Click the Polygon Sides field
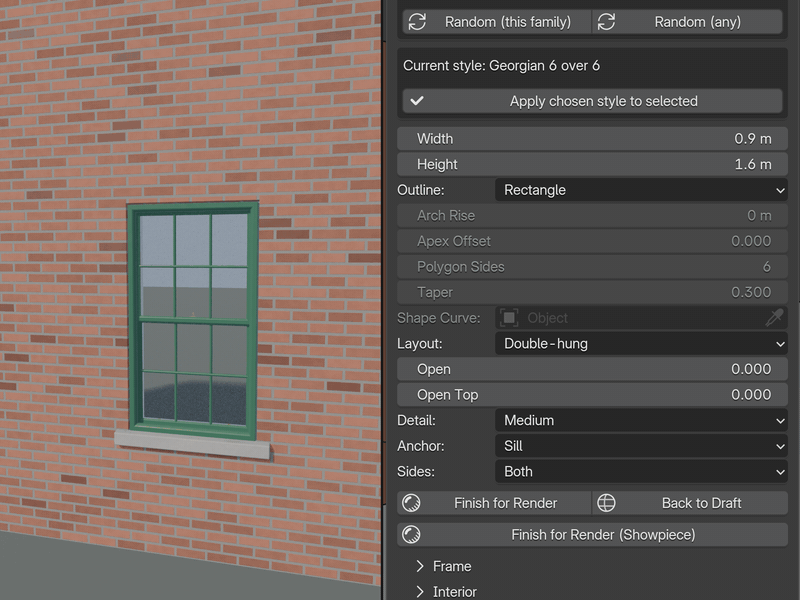 (592, 266)
